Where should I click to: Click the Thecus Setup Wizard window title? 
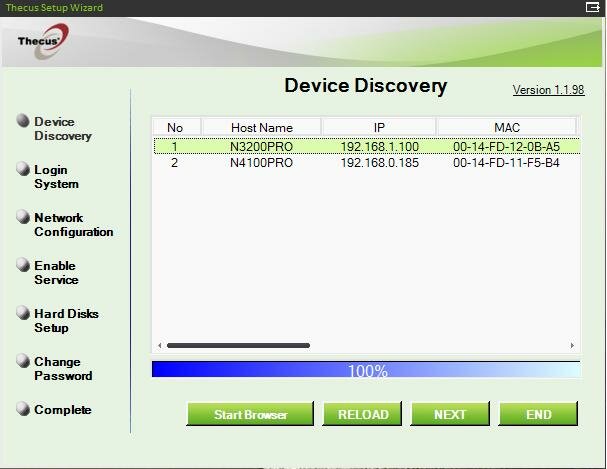pos(54,7)
